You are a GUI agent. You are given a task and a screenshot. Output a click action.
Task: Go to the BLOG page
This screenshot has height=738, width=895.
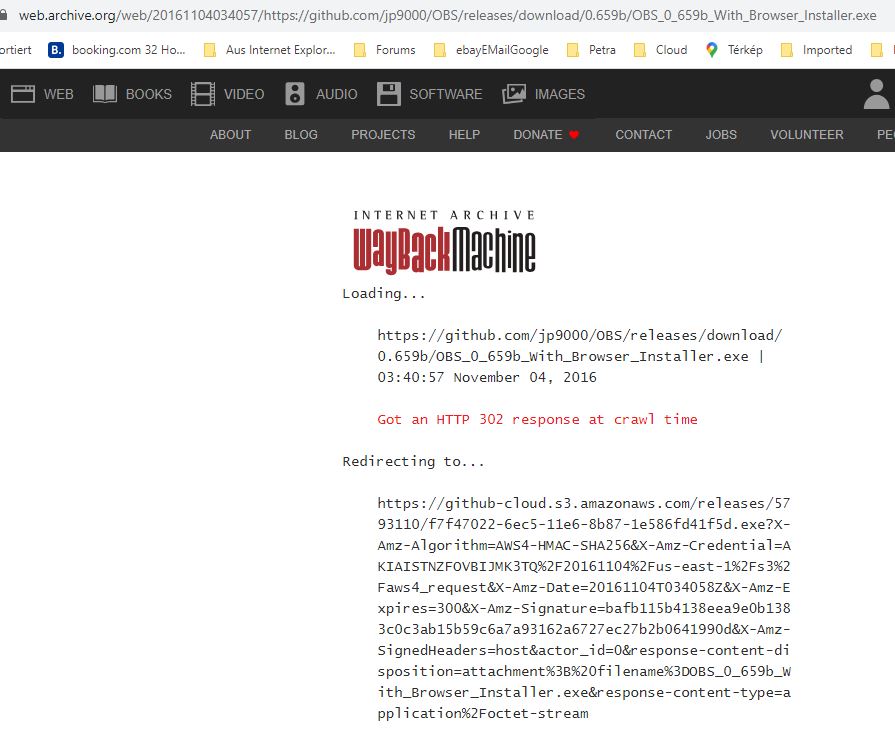[x=301, y=135]
